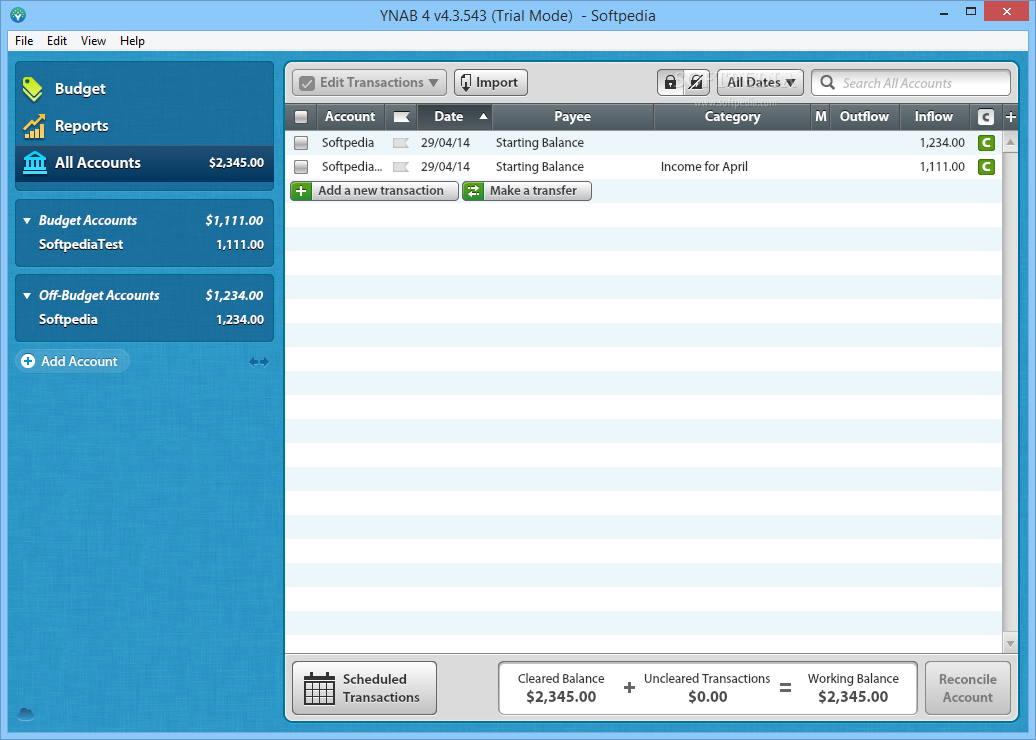Viewport: 1036px width, 740px height.
Task: Click scrollbar down arrow in transaction list
Action: coord(1010,643)
